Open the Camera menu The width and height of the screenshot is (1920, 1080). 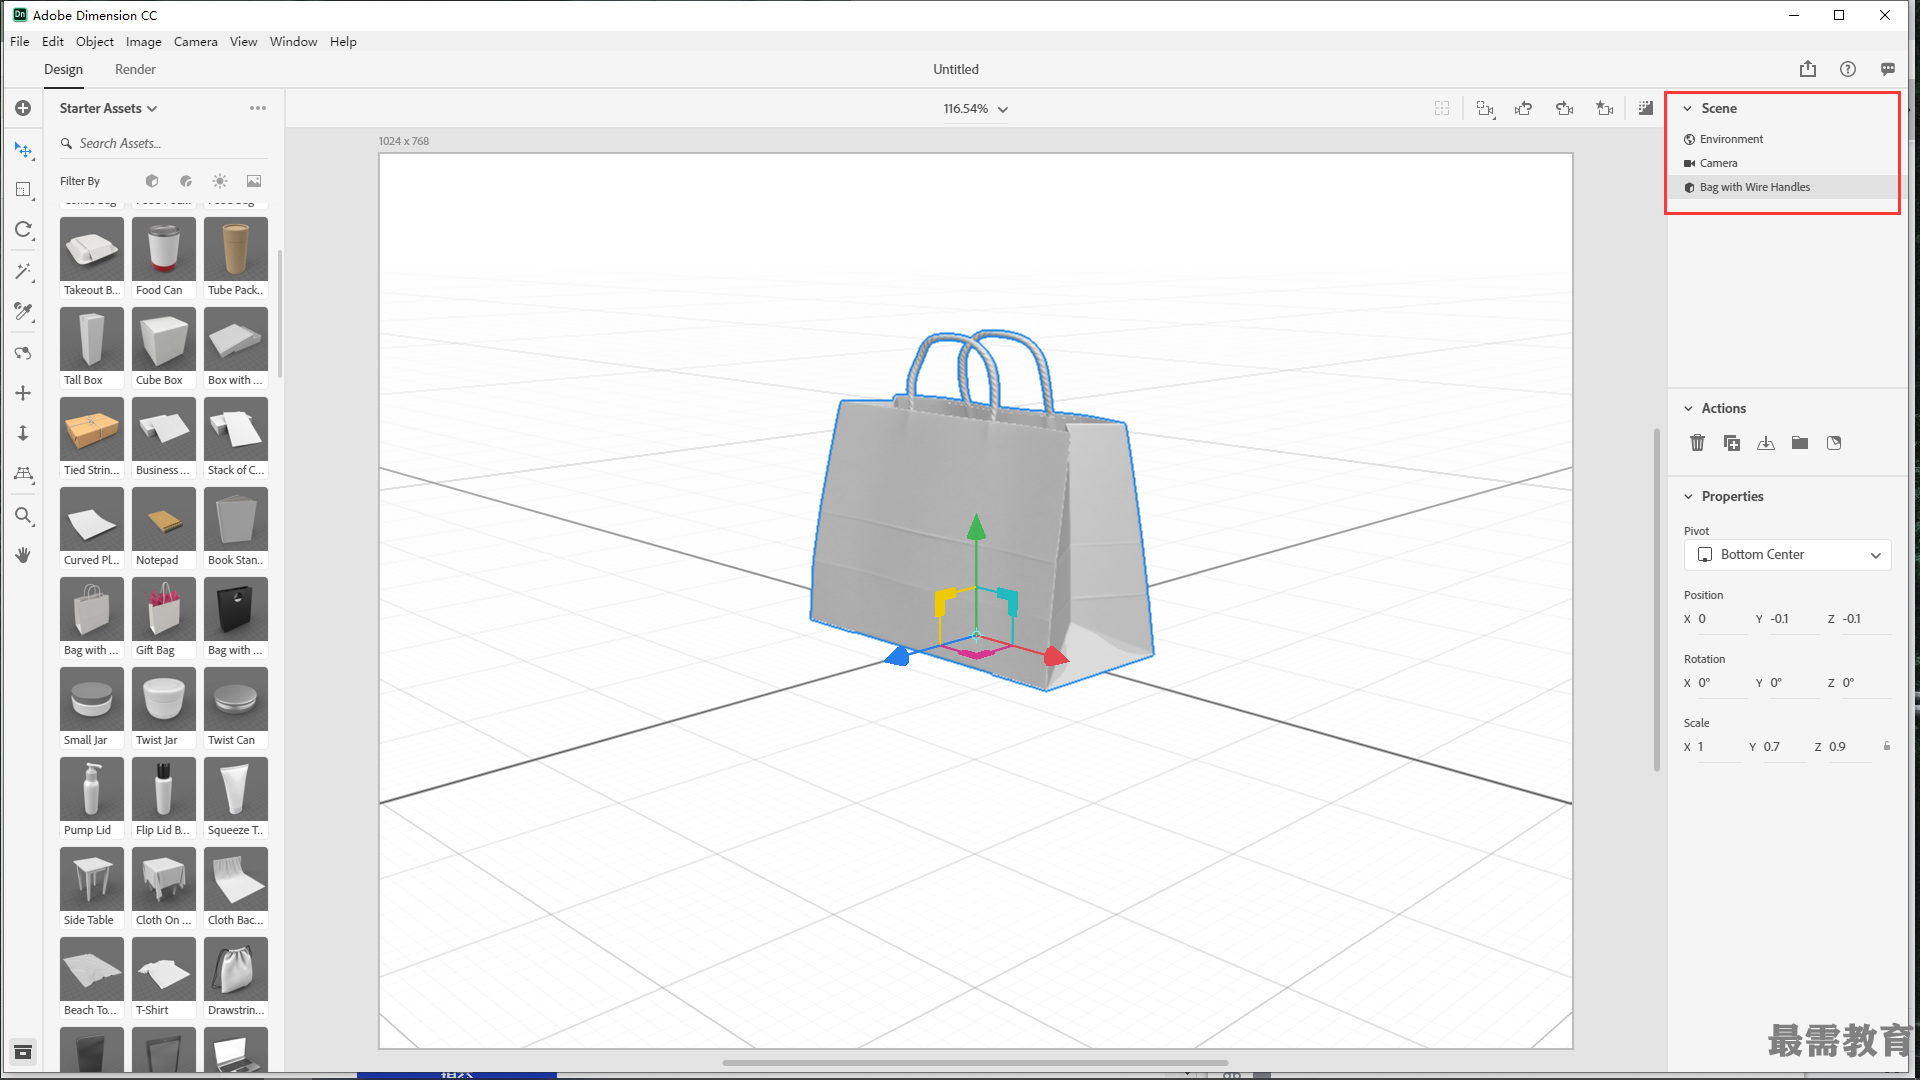tap(196, 41)
